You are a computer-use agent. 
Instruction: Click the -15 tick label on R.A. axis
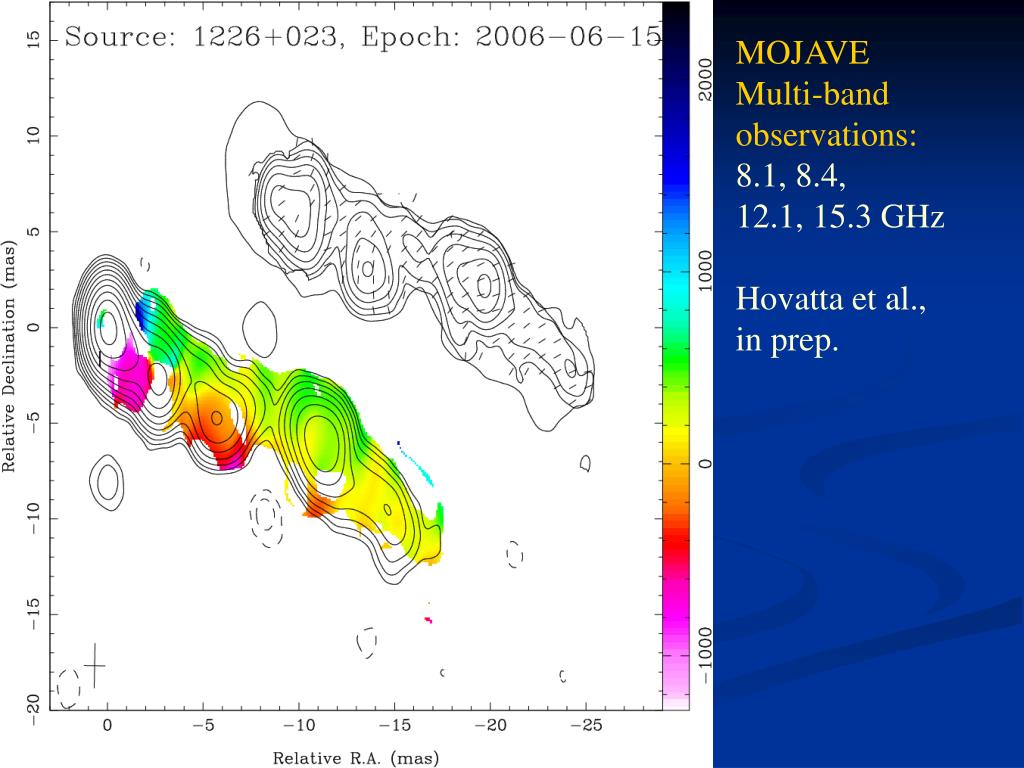394,725
